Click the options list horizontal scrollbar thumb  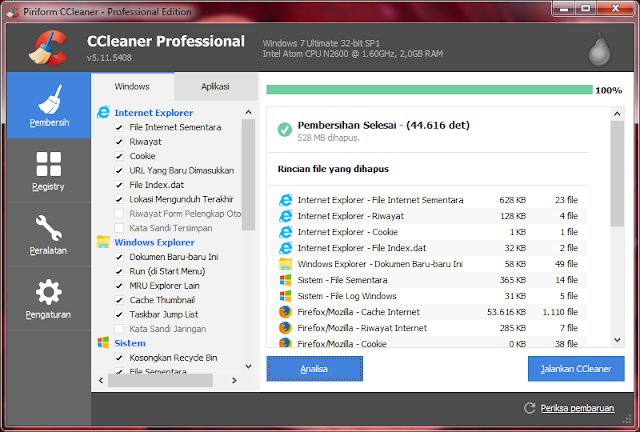[160, 380]
